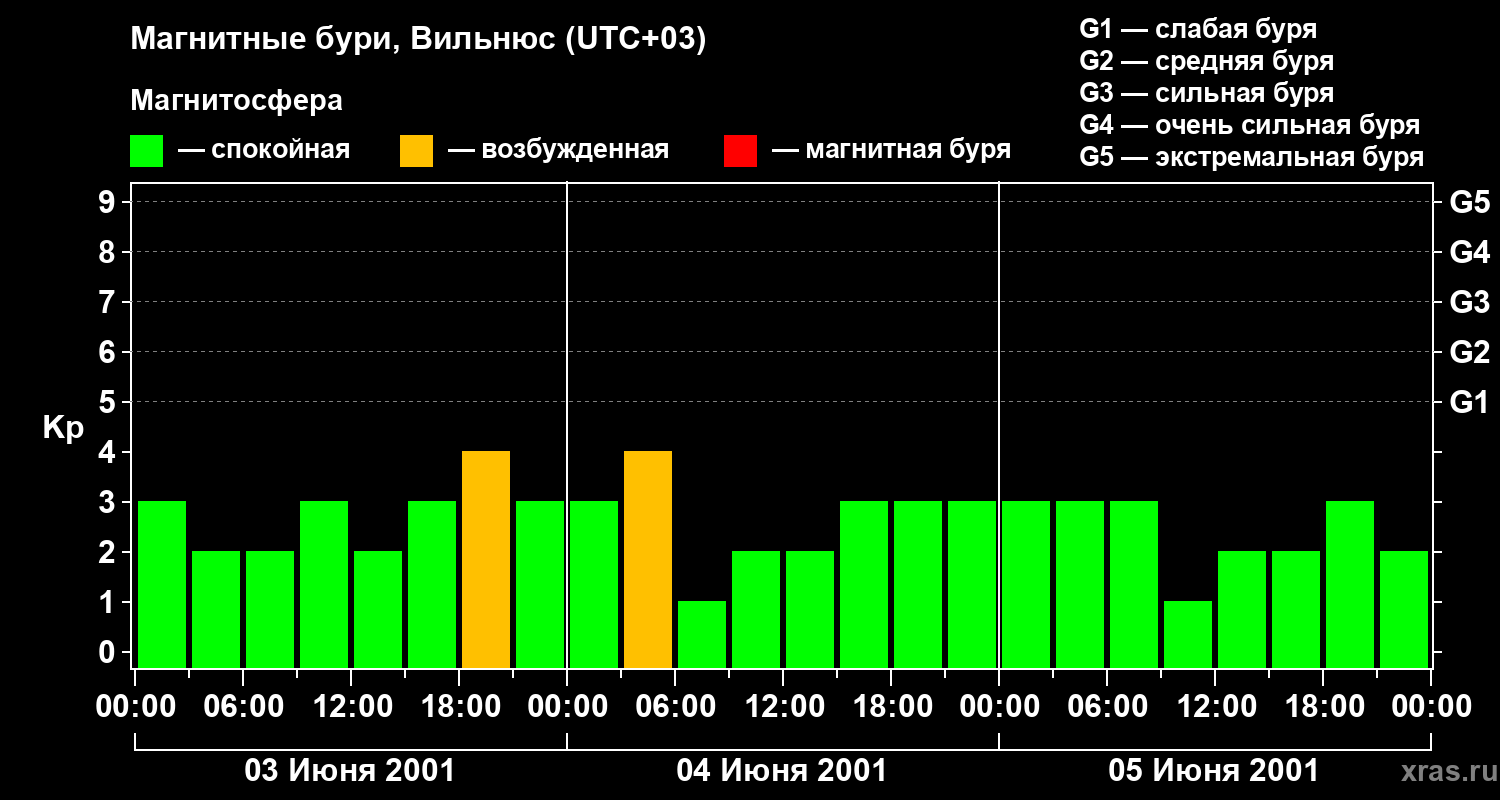This screenshot has width=1500, height=800.
Task: Select the 18:00–21:00 Kp 3 bar on 05 Июня
Action: [1350, 584]
